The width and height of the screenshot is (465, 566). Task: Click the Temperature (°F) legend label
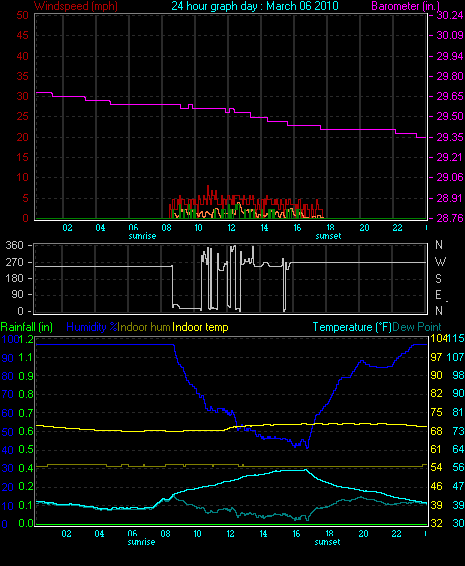click(352, 327)
